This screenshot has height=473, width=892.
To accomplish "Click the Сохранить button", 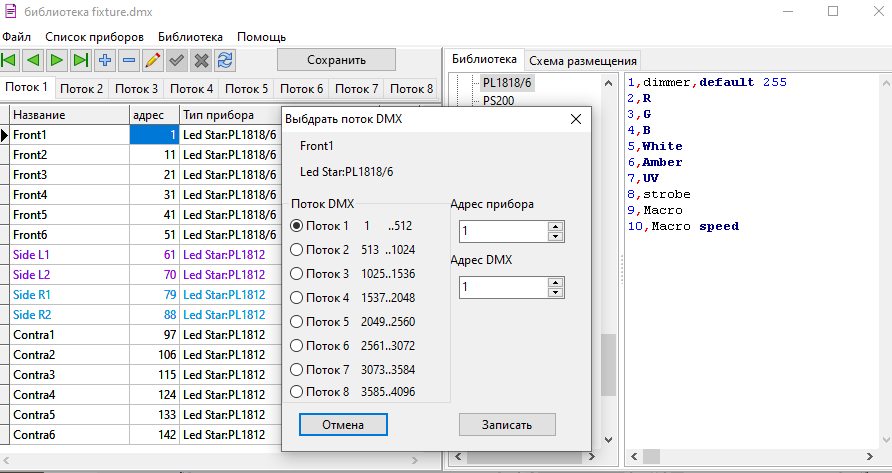I will pos(336,60).
